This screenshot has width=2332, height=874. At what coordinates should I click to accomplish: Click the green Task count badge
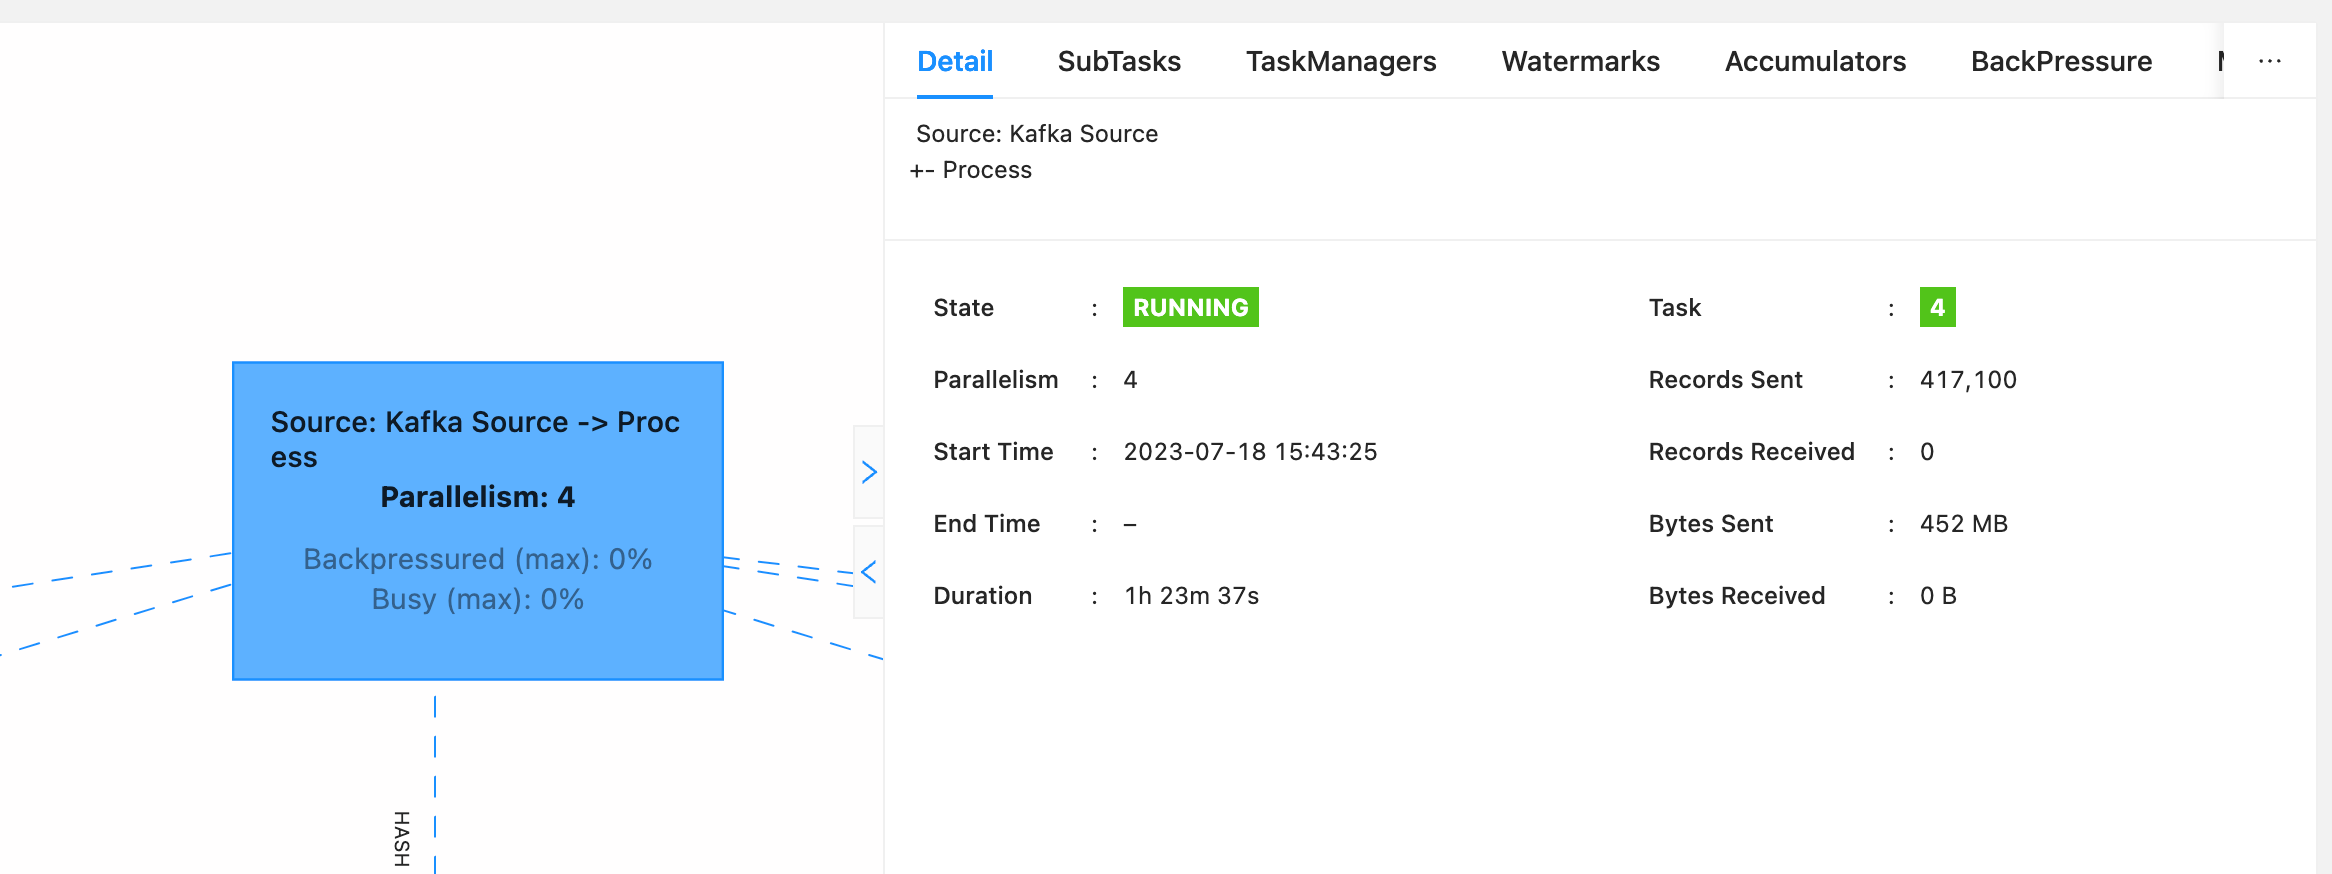click(1937, 307)
